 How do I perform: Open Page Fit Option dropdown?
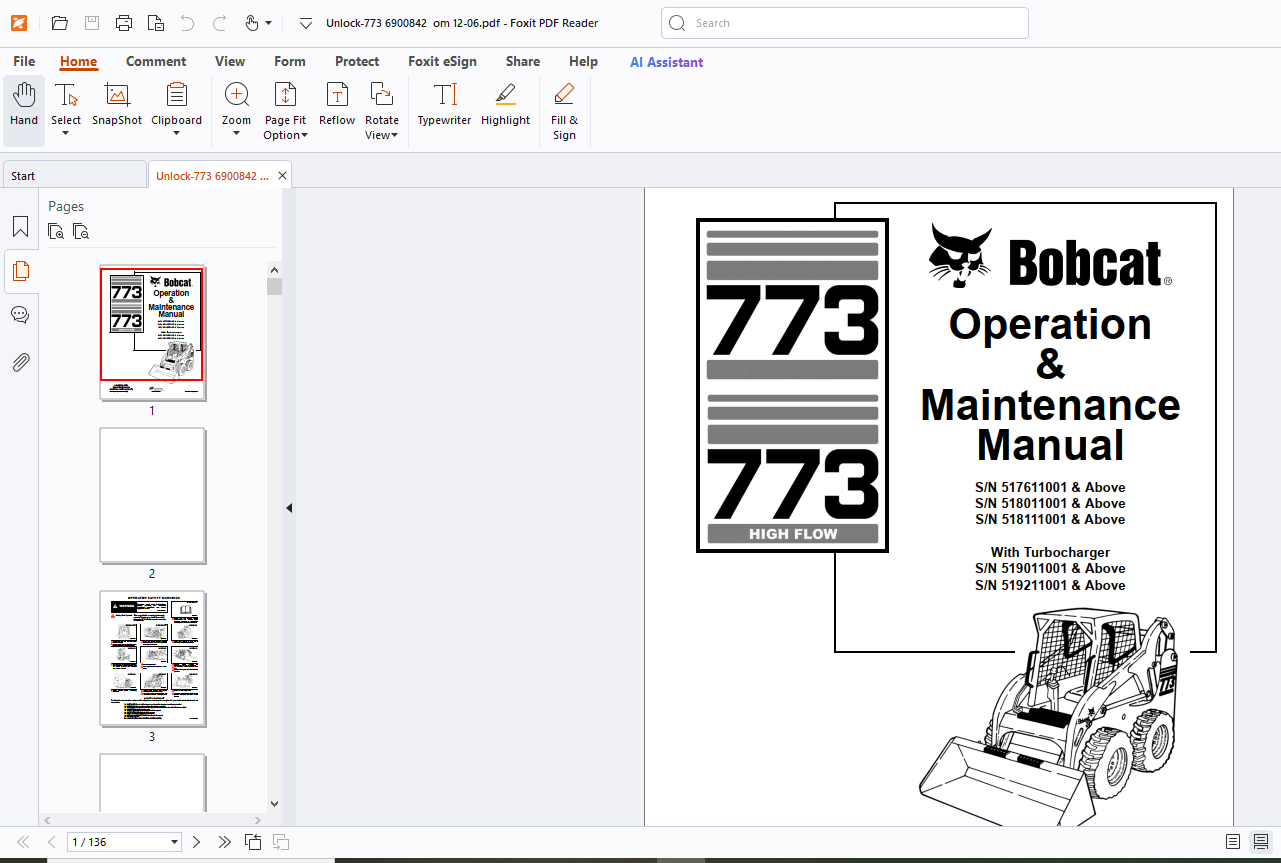tap(285, 111)
